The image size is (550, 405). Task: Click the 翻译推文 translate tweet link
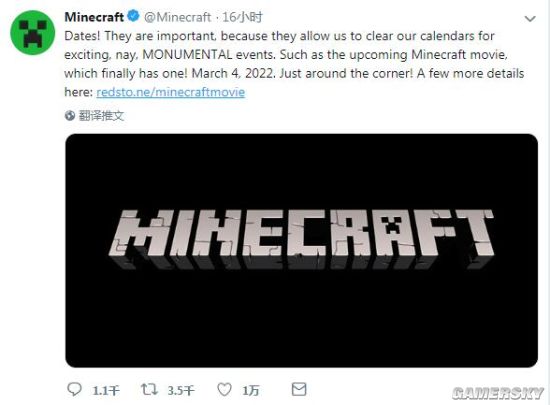101,115
